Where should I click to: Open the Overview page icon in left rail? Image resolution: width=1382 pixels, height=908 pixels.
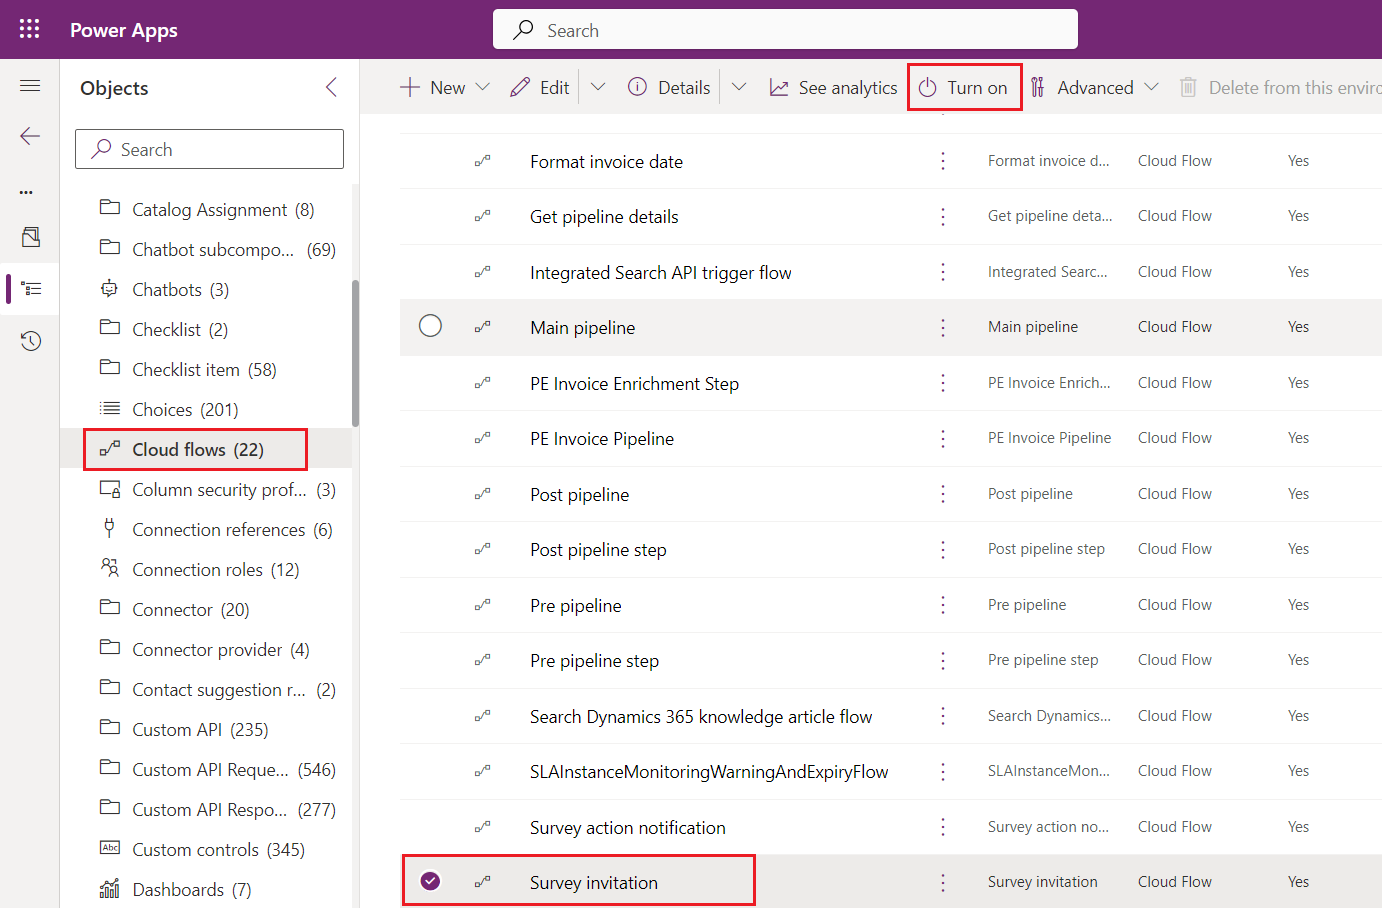click(31, 237)
